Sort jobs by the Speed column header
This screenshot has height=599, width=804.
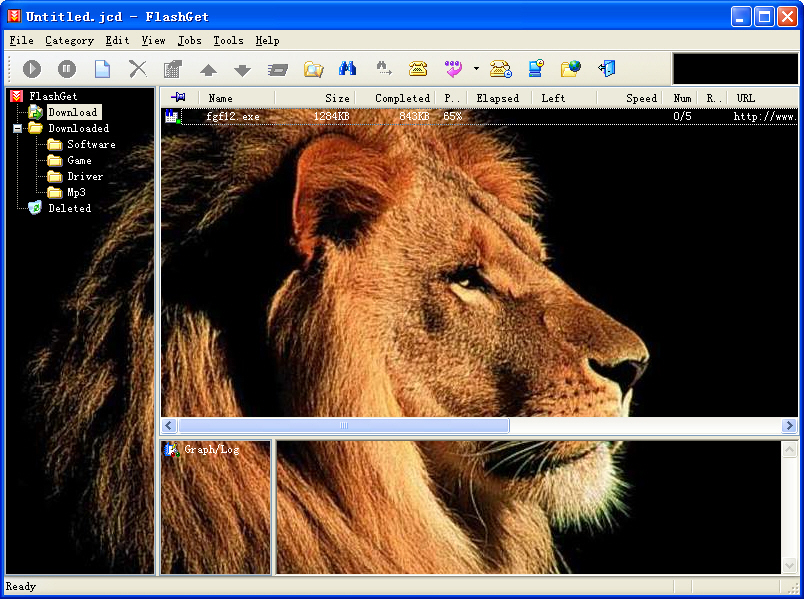point(630,98)
